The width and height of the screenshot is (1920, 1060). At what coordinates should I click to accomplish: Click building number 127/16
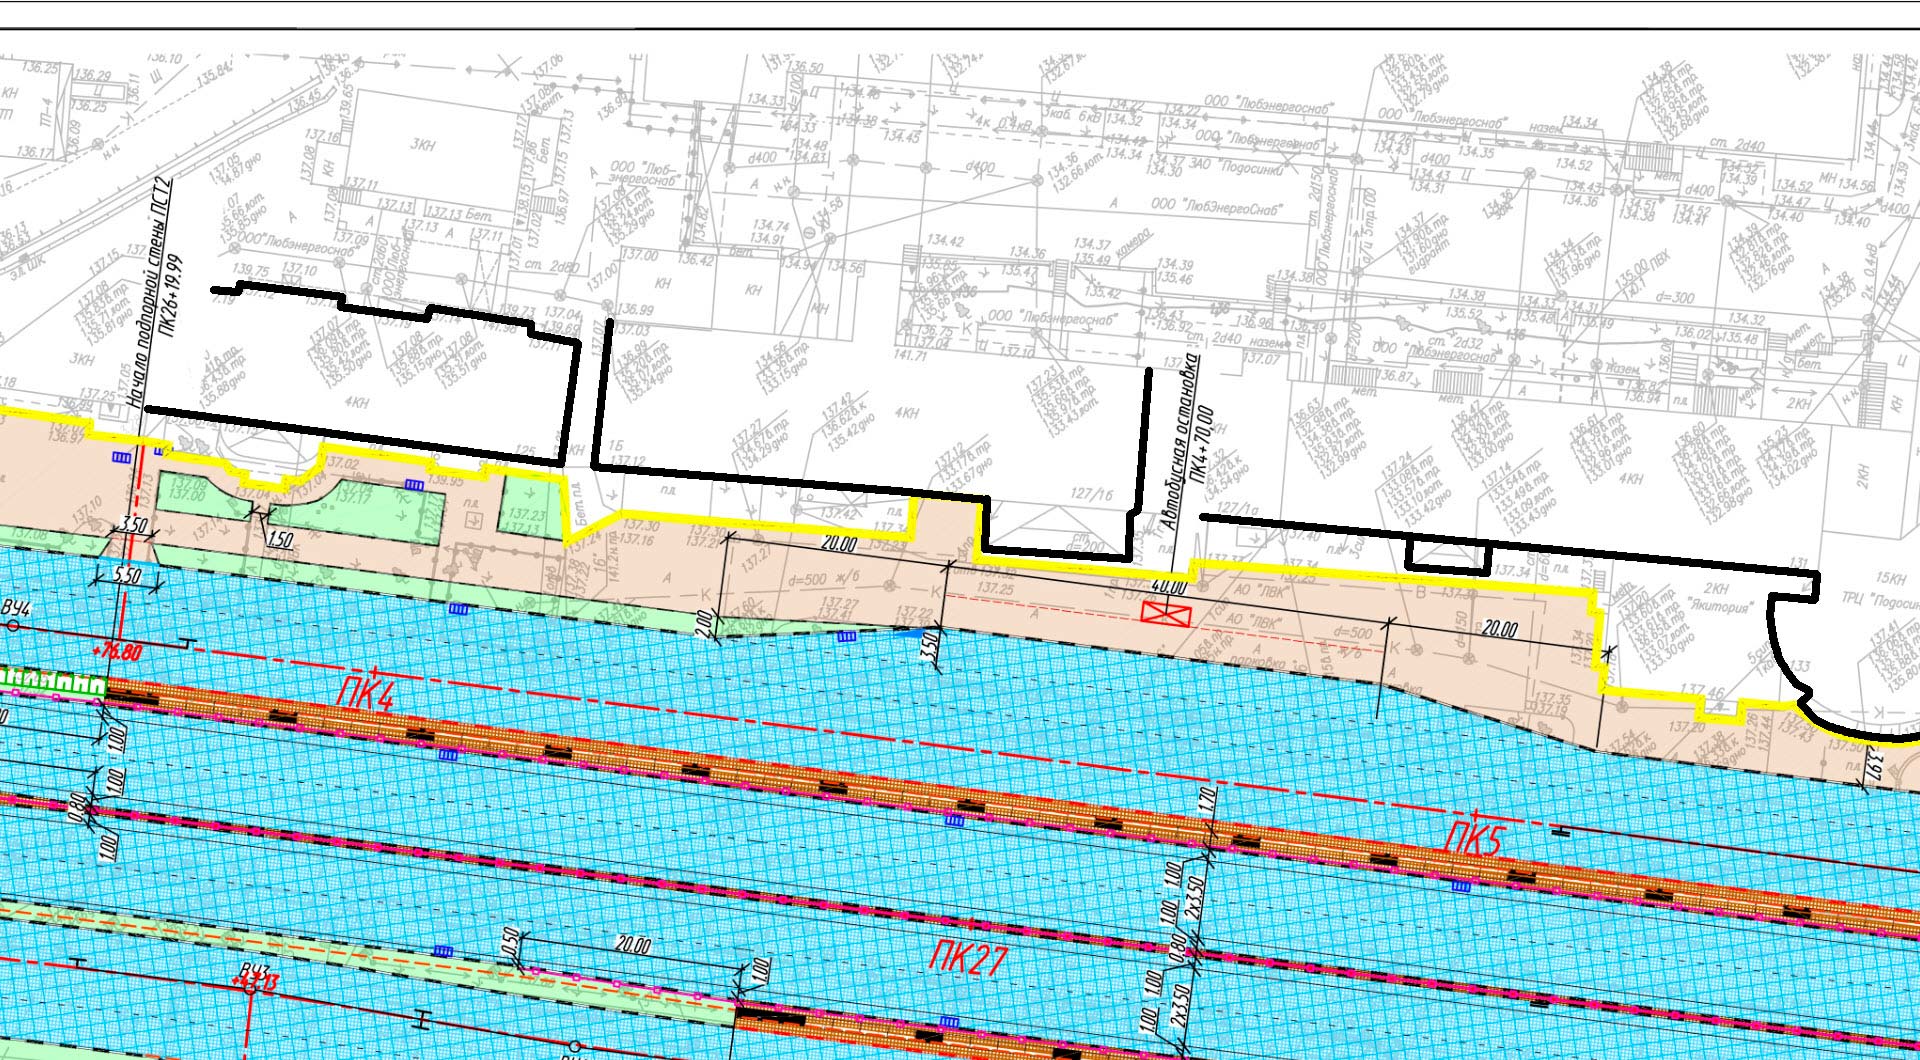coord(1091,494)
